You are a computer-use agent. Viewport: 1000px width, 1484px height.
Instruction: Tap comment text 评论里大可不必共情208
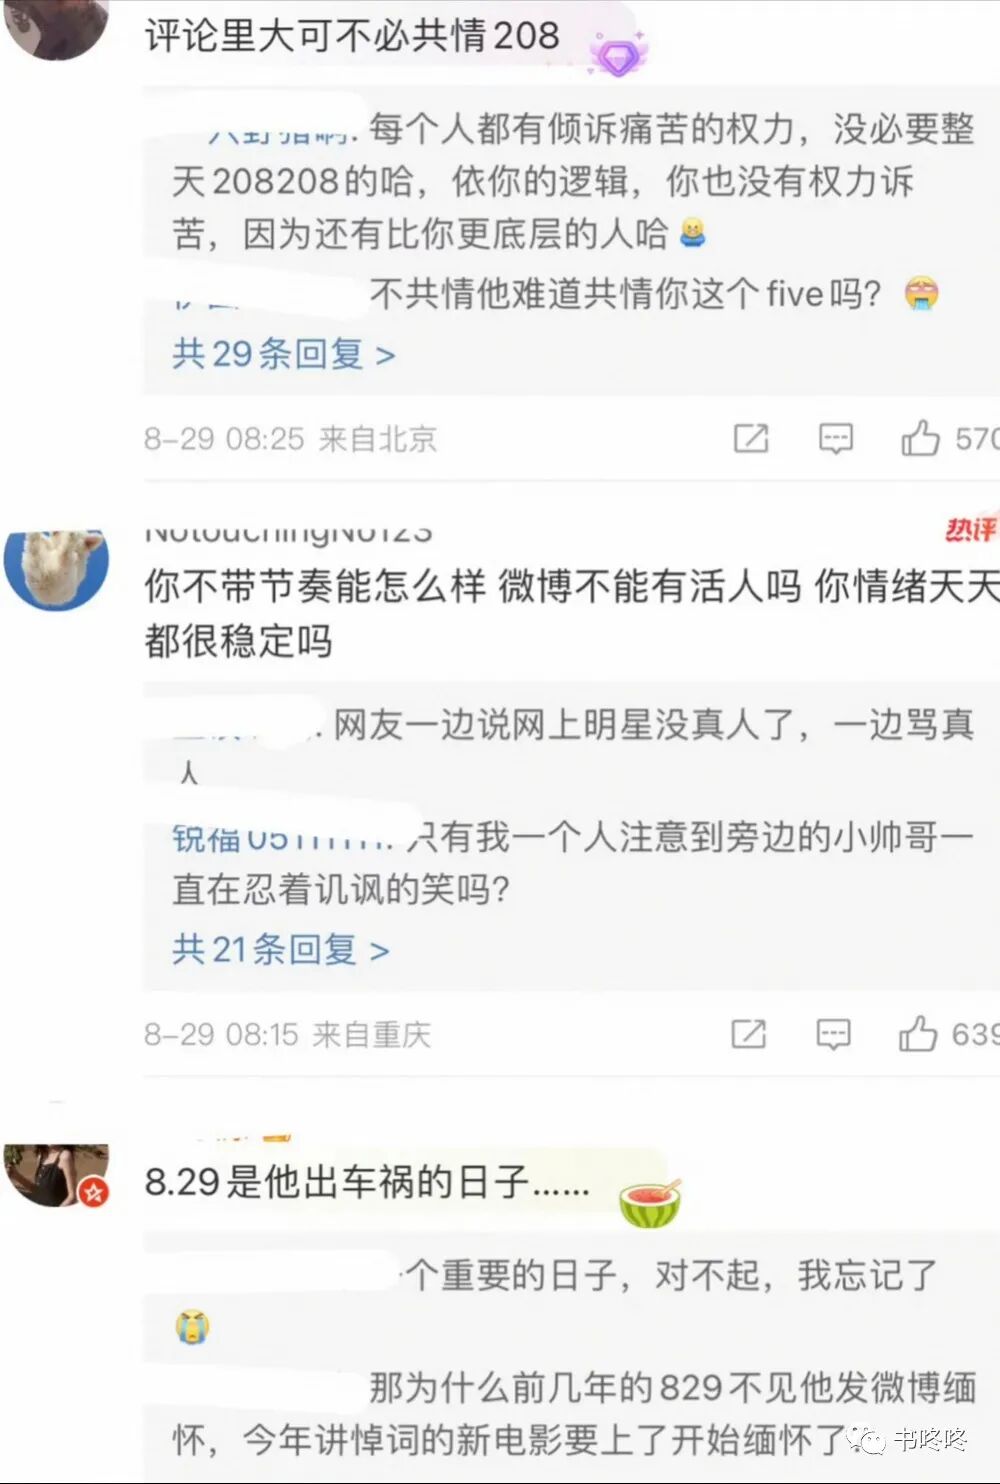point(352,36)
